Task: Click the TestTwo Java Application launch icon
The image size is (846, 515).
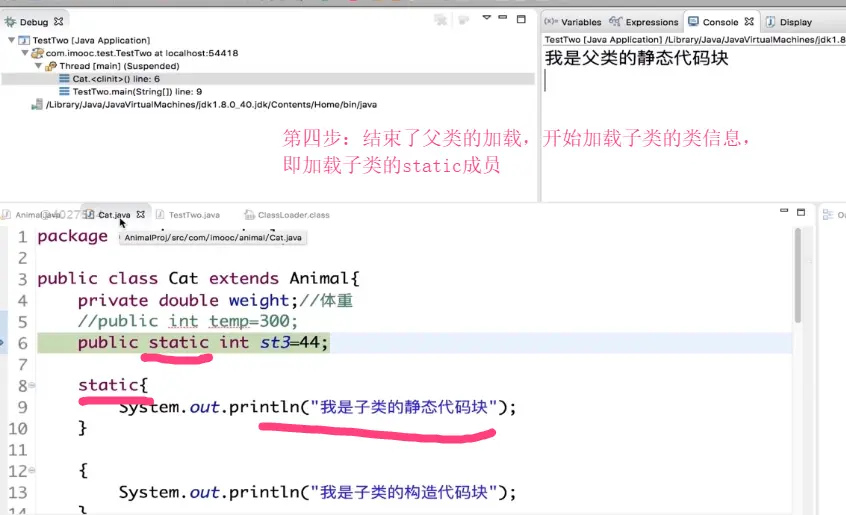Action: (24, 40)
